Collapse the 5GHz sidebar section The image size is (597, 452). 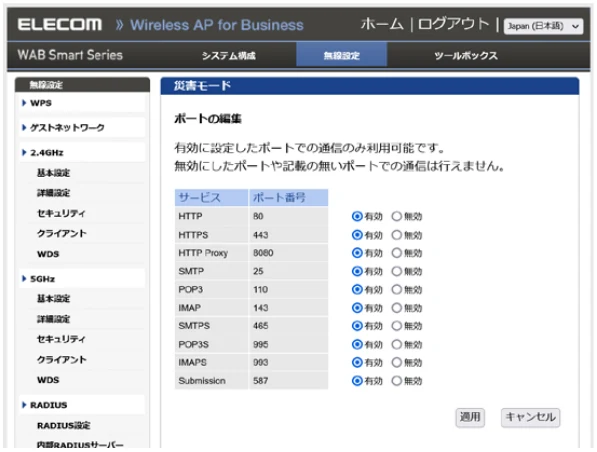click(82, 279)
